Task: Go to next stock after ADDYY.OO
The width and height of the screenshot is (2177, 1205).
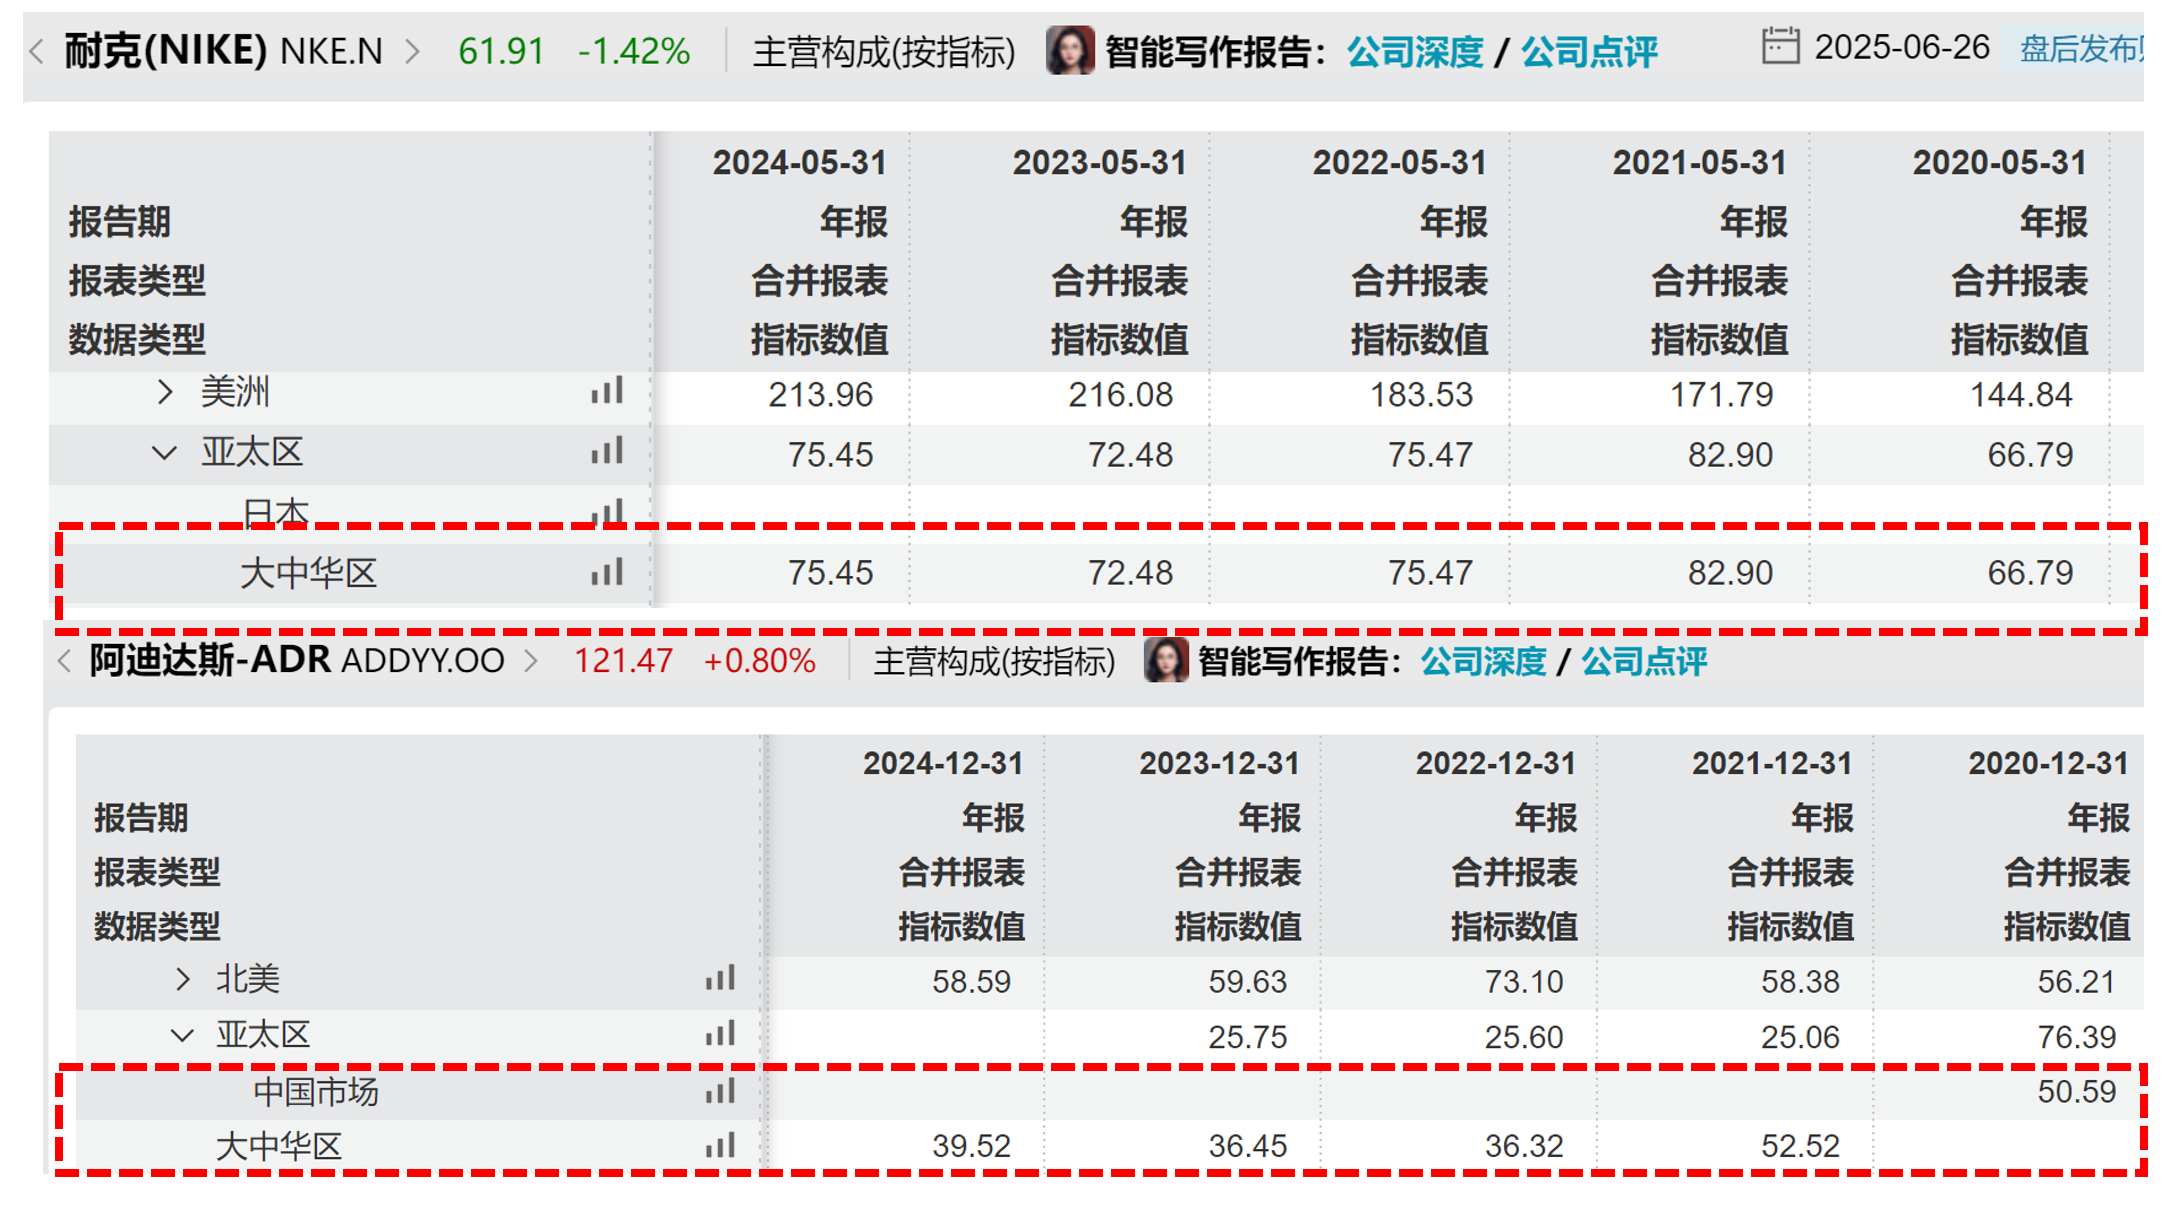Action: coord(531,660)
